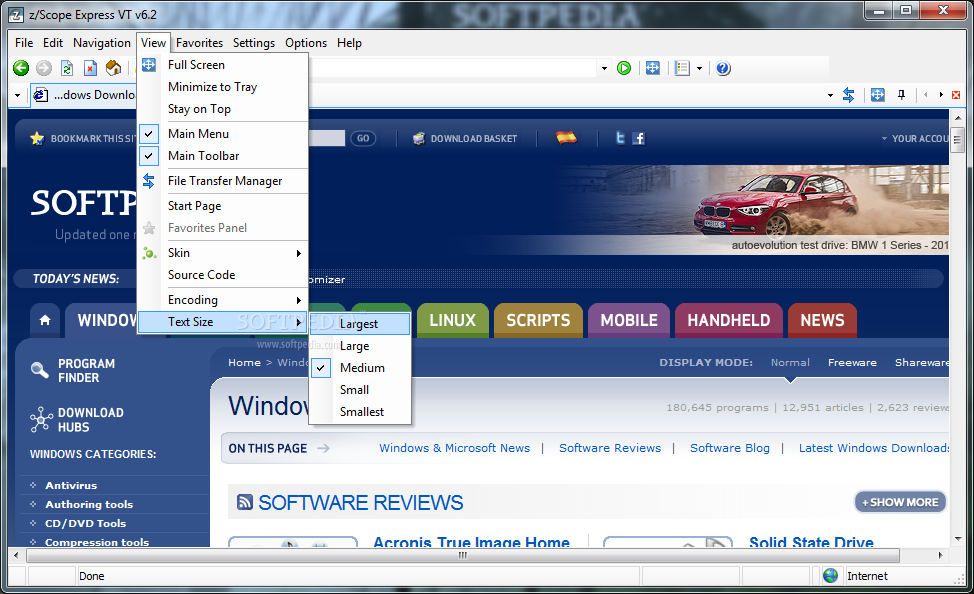Click the Bookmark This Site star icon
This screenshot has width=974, height=594.
pyautogui.click(x=37, y=138)
